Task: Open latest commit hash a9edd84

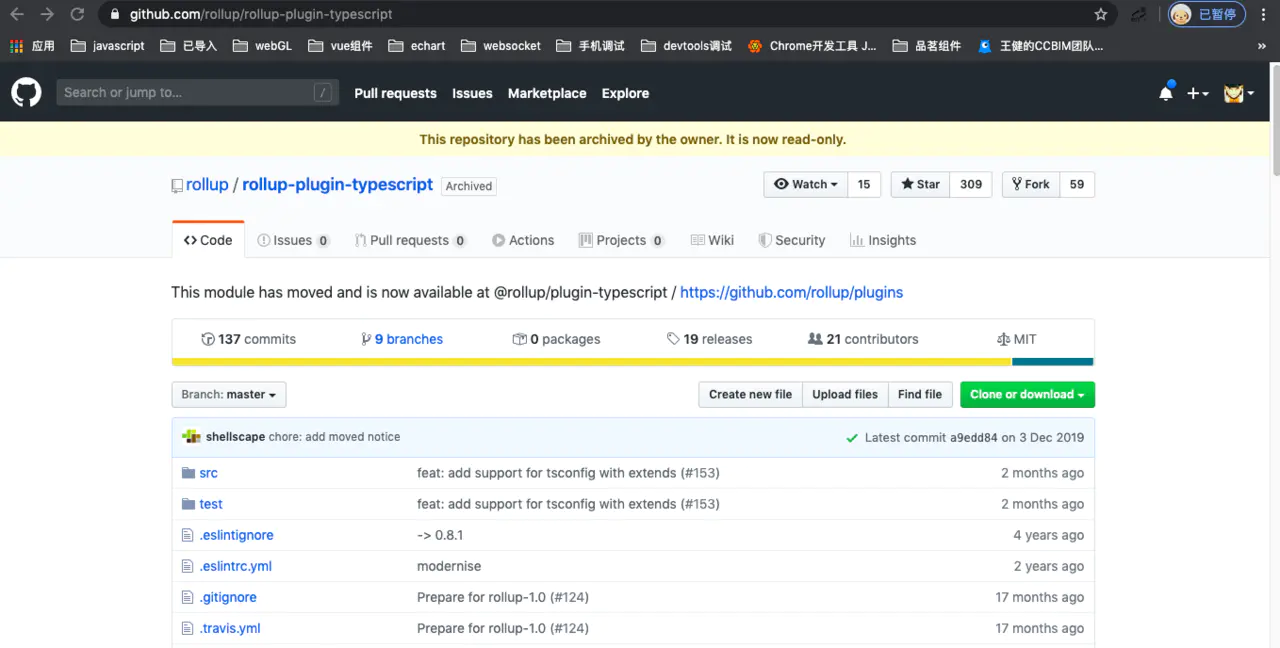Action: click(x=974, y=437)
